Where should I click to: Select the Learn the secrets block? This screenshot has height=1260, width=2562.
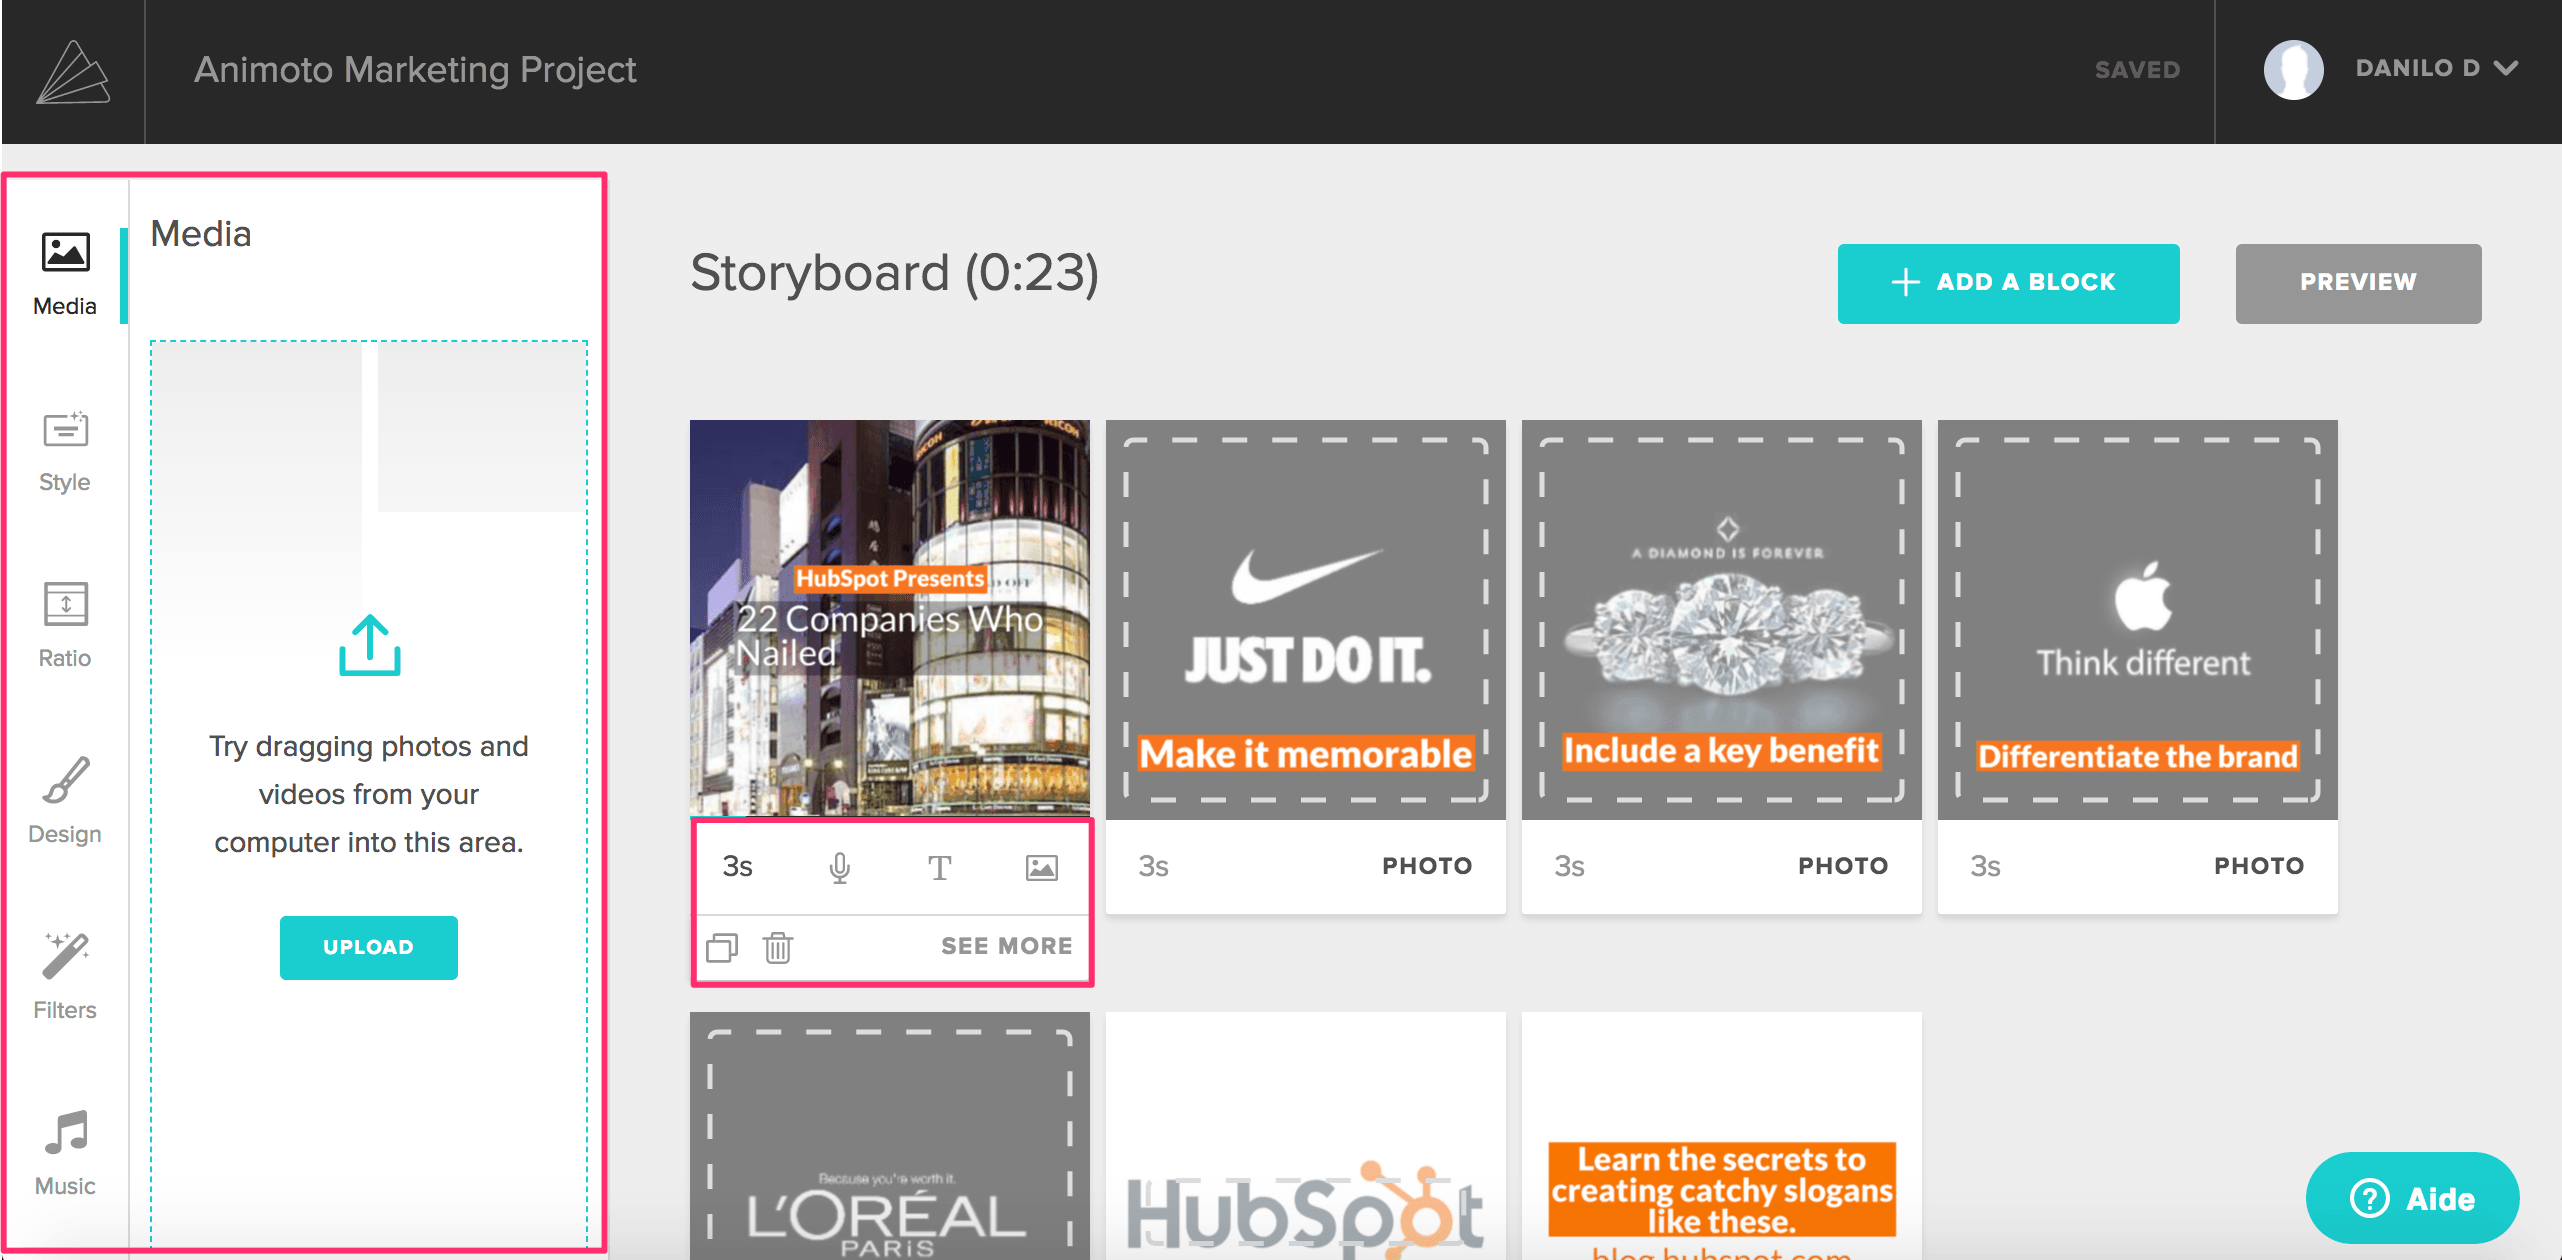click(1722, 1136)
